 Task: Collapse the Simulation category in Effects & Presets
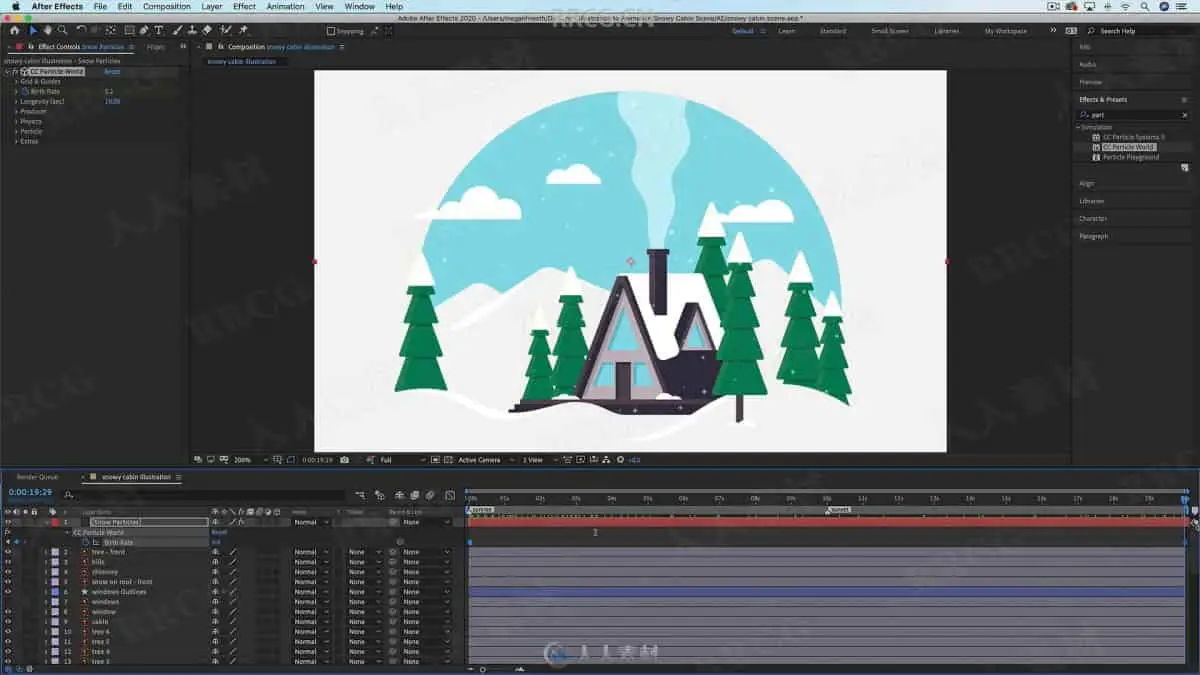pyautogui.click(x=1078, y=127)
